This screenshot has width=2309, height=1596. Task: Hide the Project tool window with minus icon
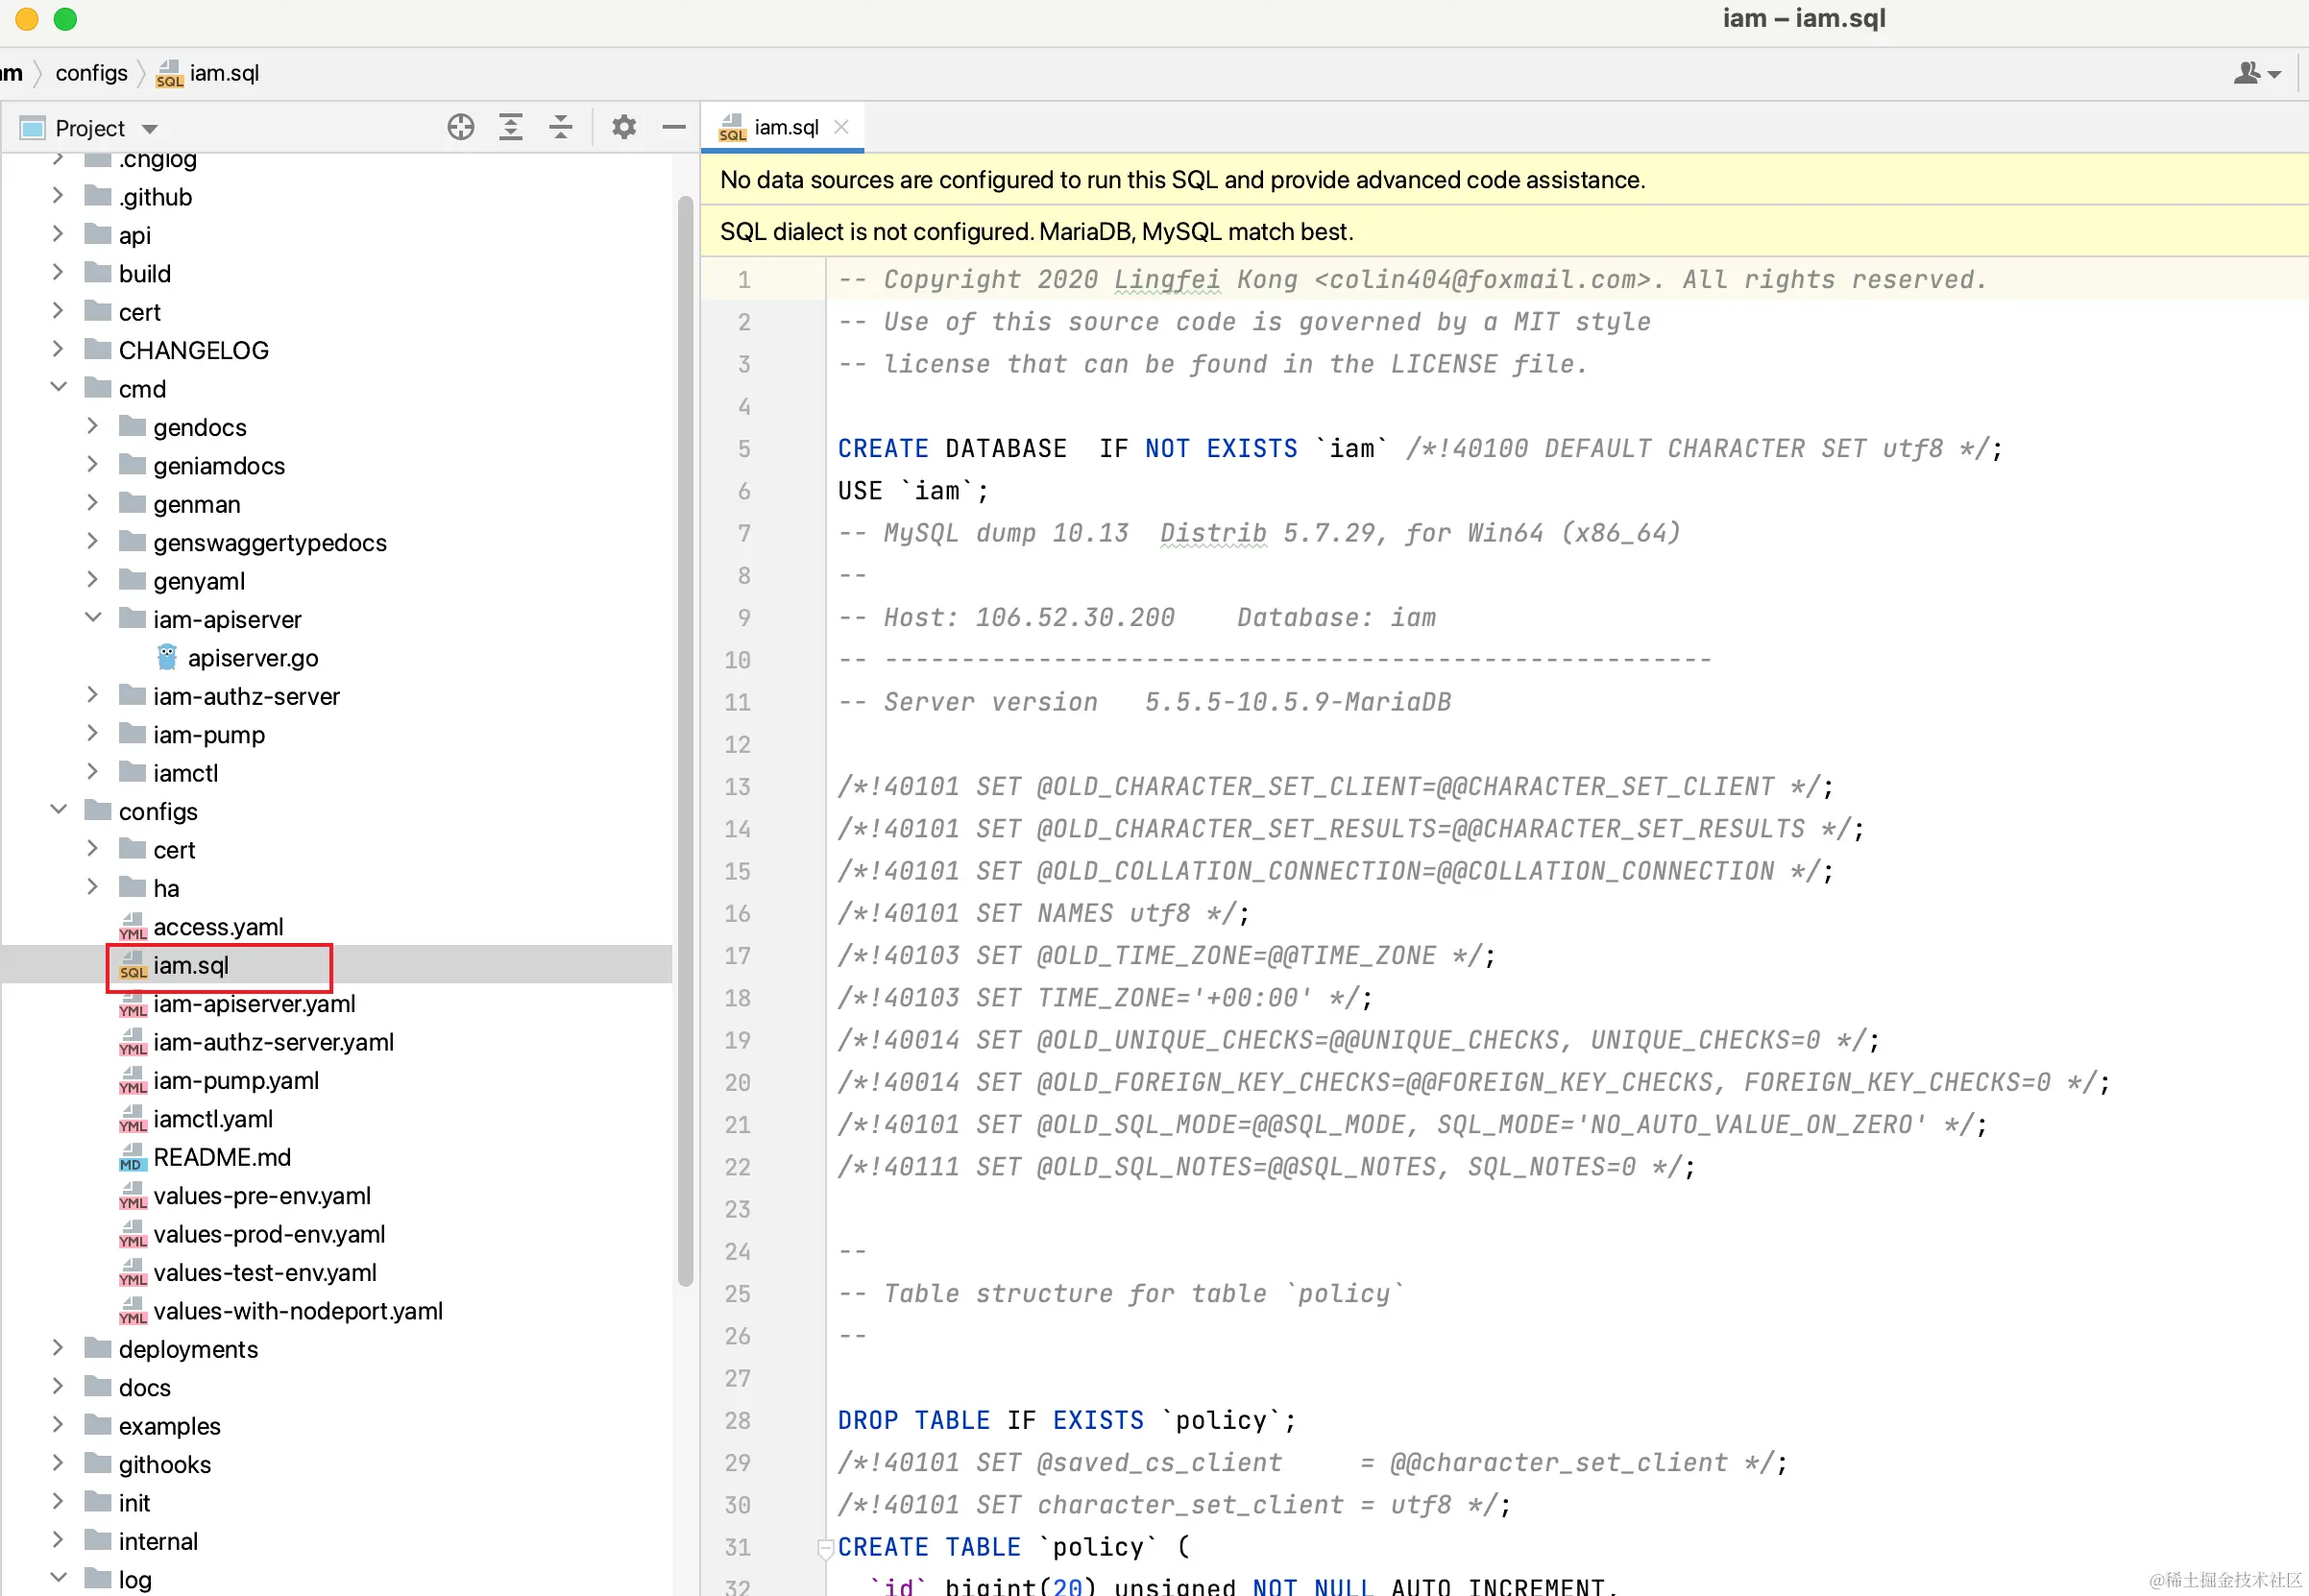[x=673, y=127]
